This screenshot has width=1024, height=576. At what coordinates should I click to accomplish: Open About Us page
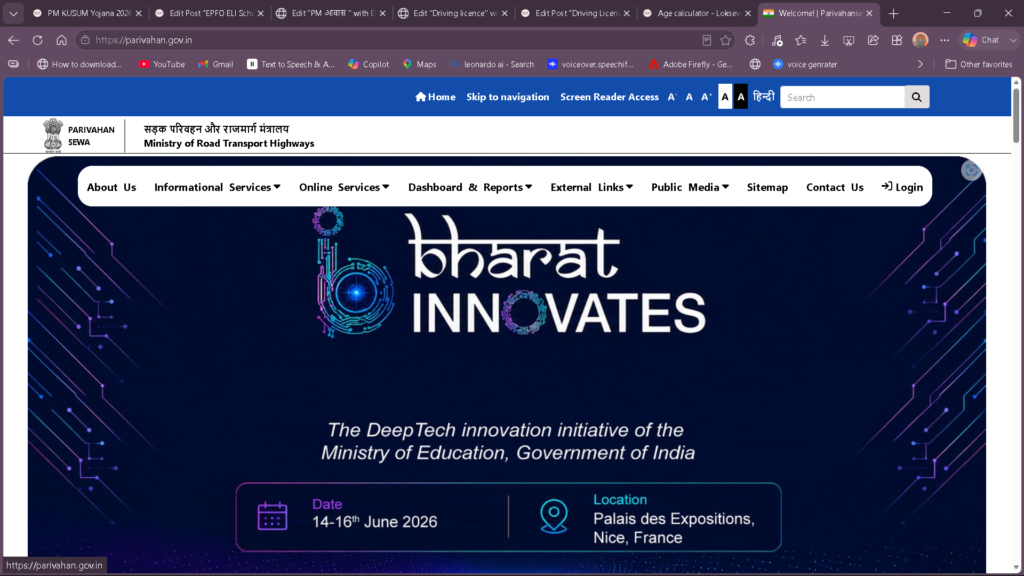(112, 187)
